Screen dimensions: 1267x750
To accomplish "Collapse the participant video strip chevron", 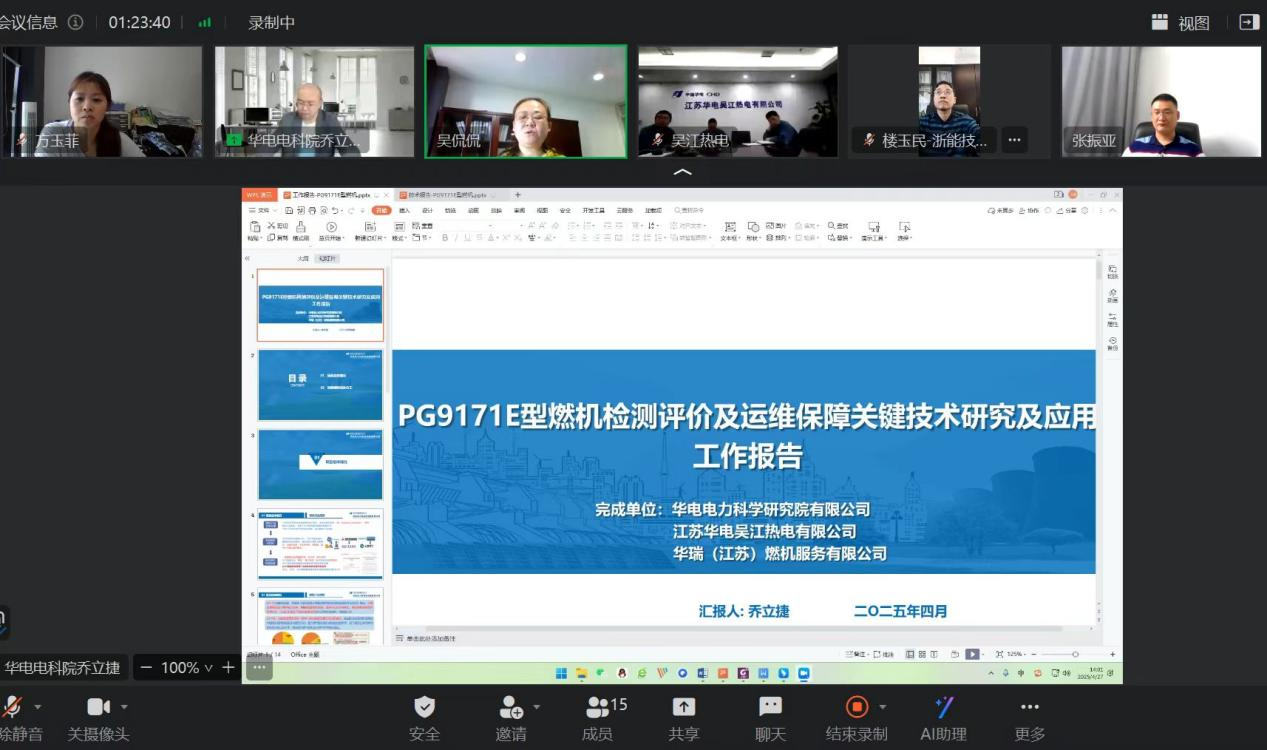I will pos(683,172).
